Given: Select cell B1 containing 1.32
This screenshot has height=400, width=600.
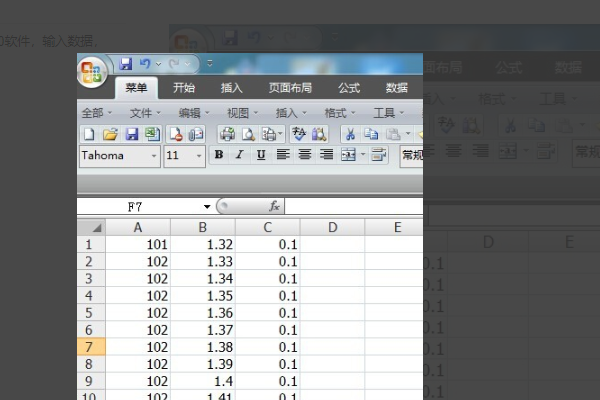Looking at the screenshot, I should pos(202,245).
